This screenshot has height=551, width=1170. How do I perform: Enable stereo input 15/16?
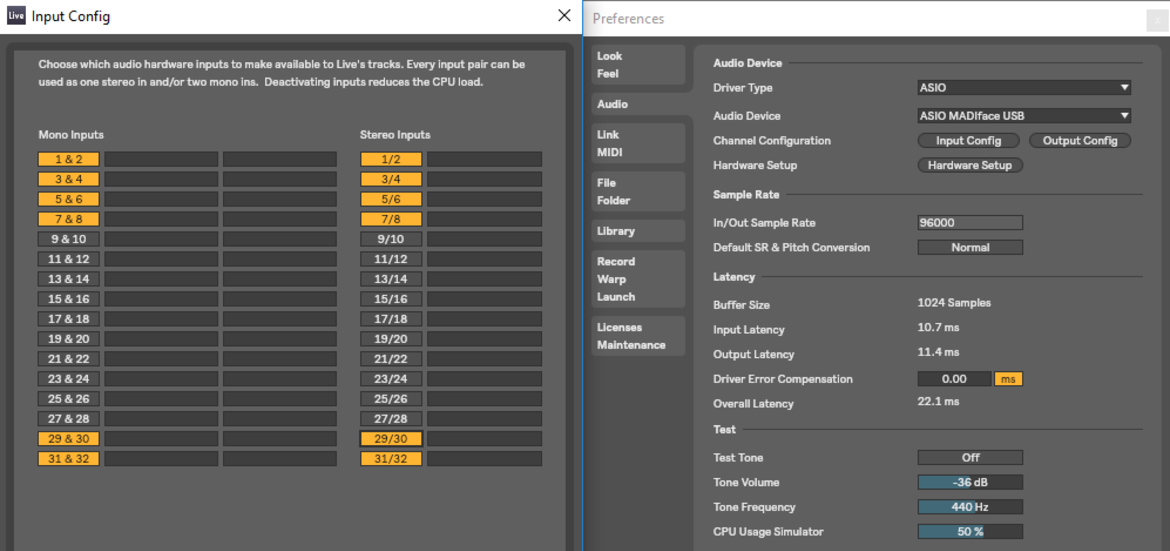(391, 299)
